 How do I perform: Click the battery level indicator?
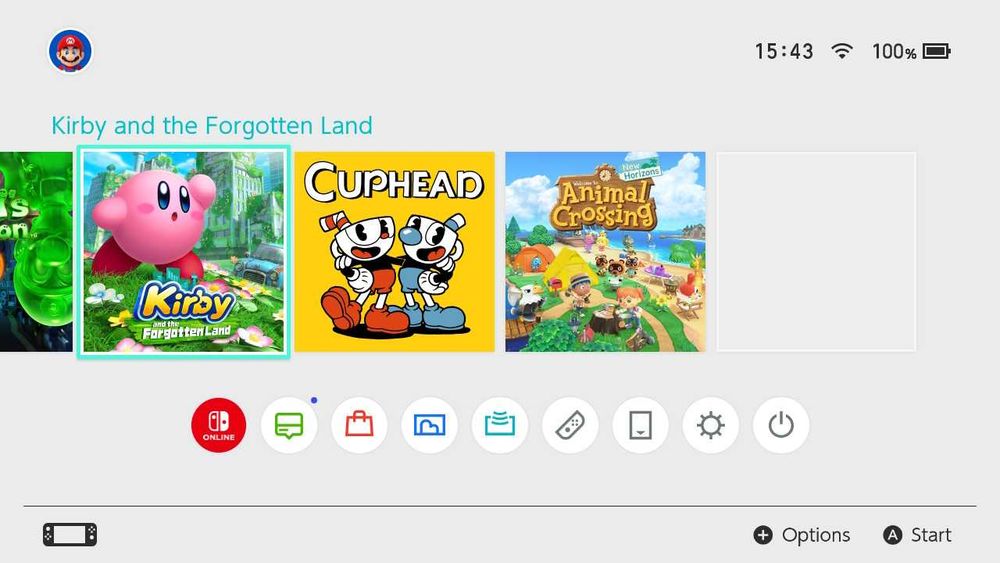coord(911,51)
